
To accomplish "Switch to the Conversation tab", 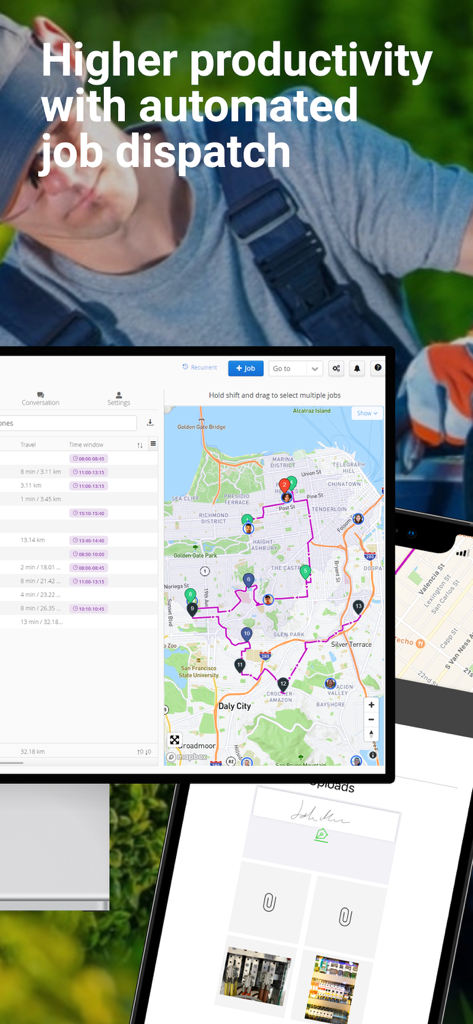I will click(40, 398).
